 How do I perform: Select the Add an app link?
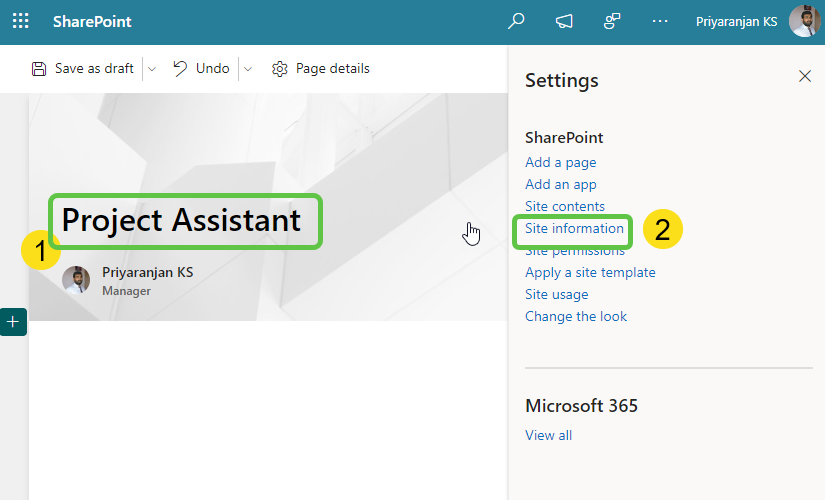pyautogui.click(x=560, y=184)
